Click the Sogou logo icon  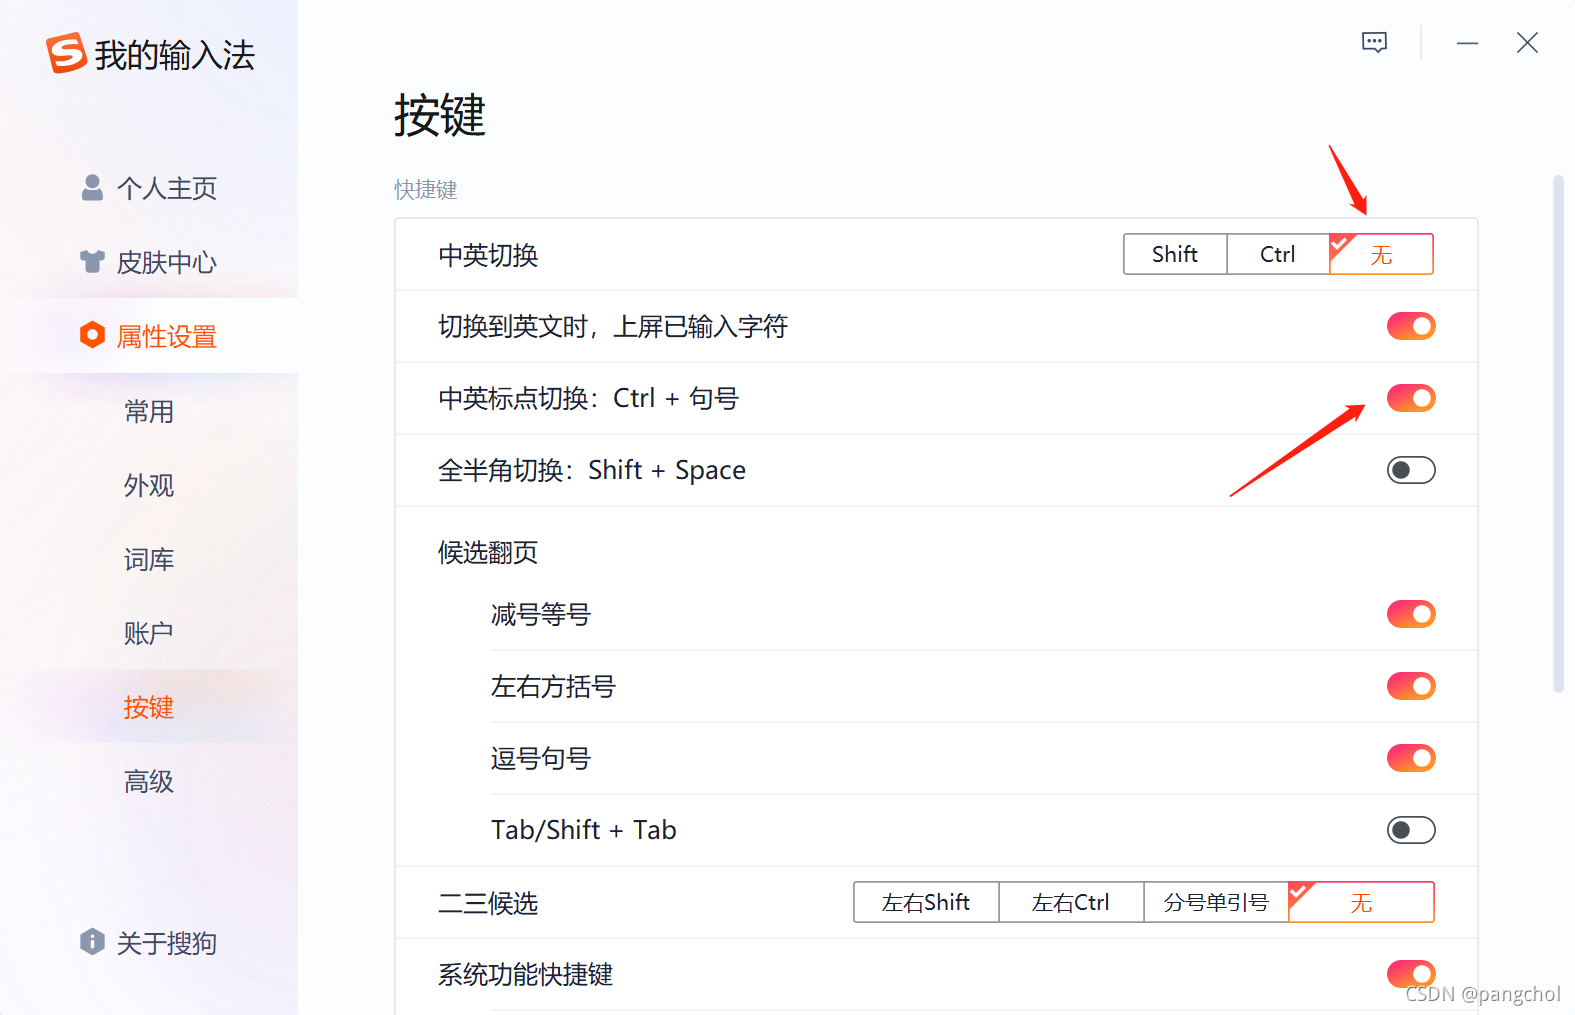[66, 53]
